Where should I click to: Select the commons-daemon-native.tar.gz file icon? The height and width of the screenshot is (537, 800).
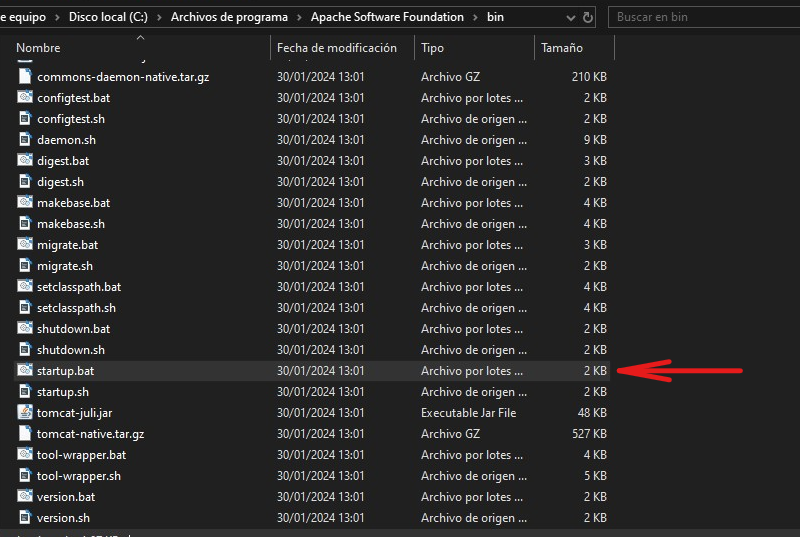[25, 77]
